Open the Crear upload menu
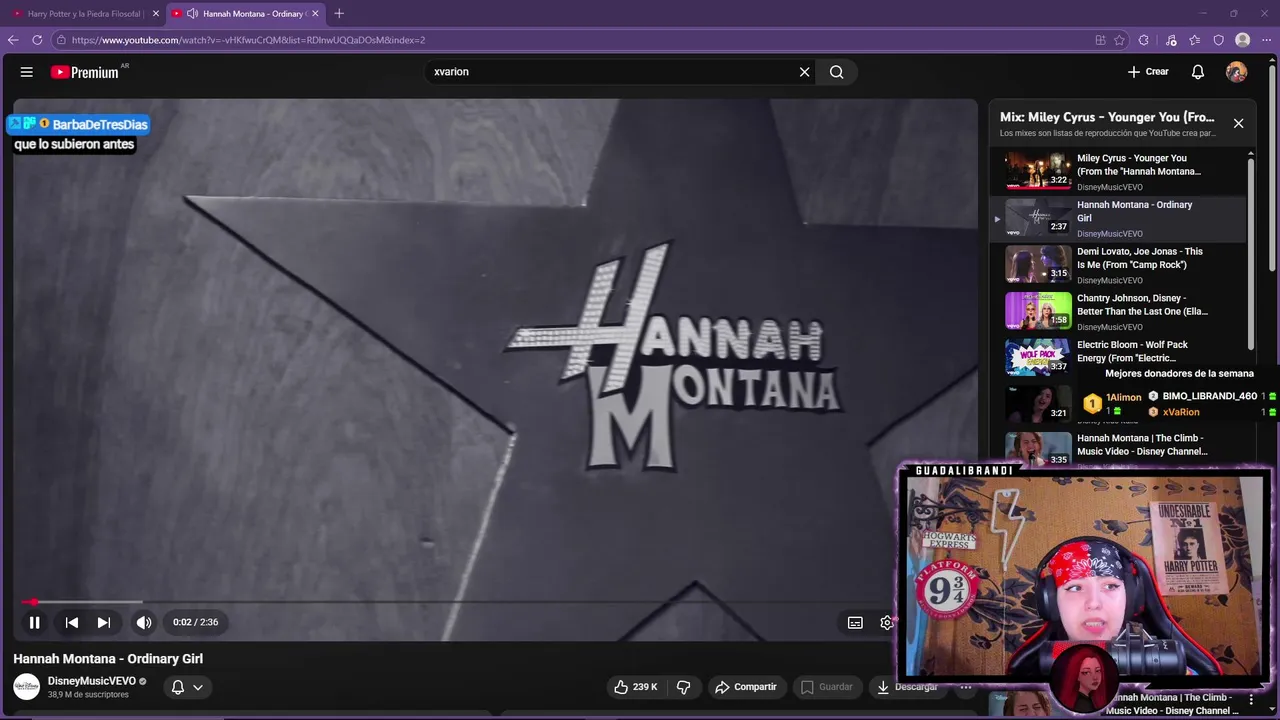Viewport: 1280px width, 720px height. [1148, 72]
